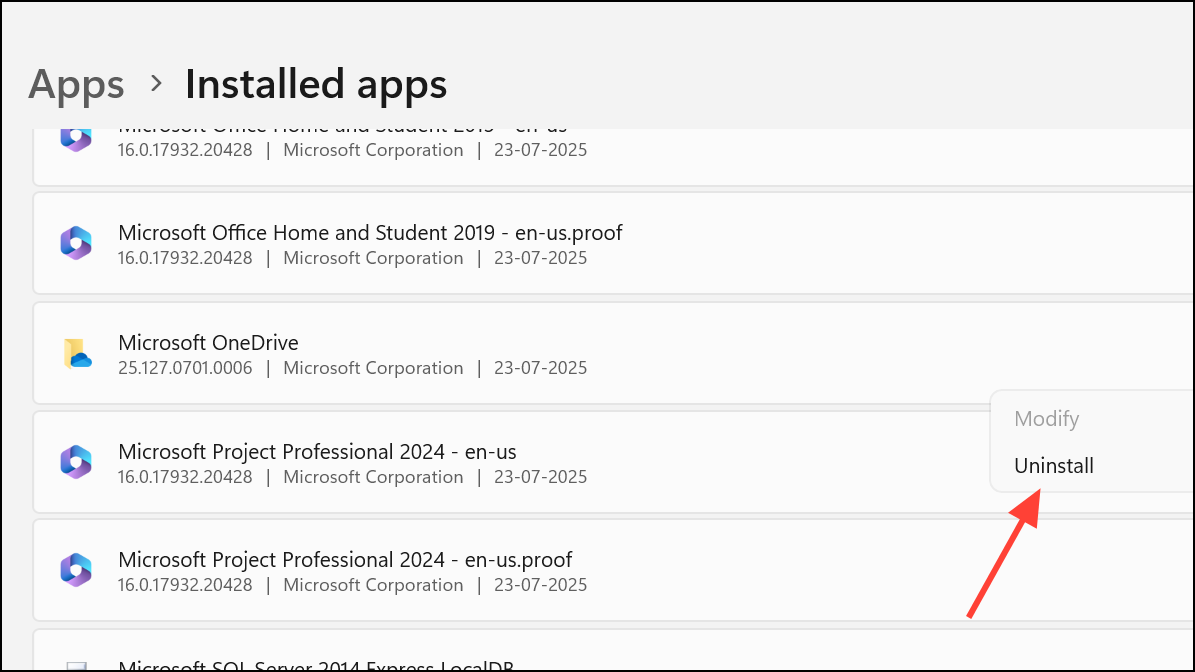The height and width of the screenshot is (672, 1195).
Task: Click the Office Home and Student en-us.proof icon
Action: (76, 243)
